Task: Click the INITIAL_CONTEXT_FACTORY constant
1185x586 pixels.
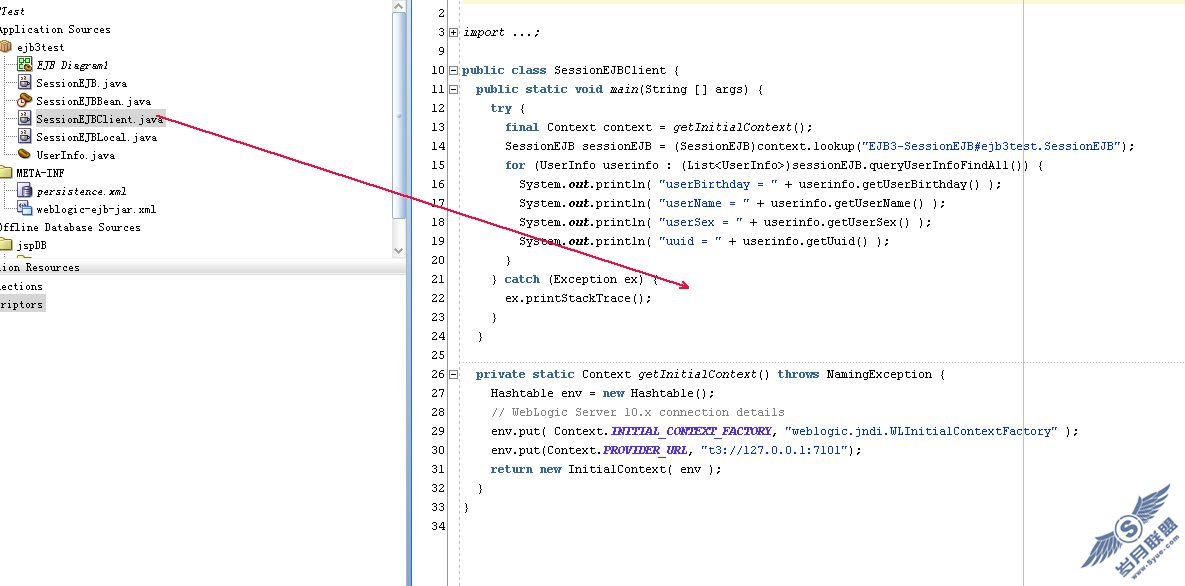Action: tap(691, 431)
